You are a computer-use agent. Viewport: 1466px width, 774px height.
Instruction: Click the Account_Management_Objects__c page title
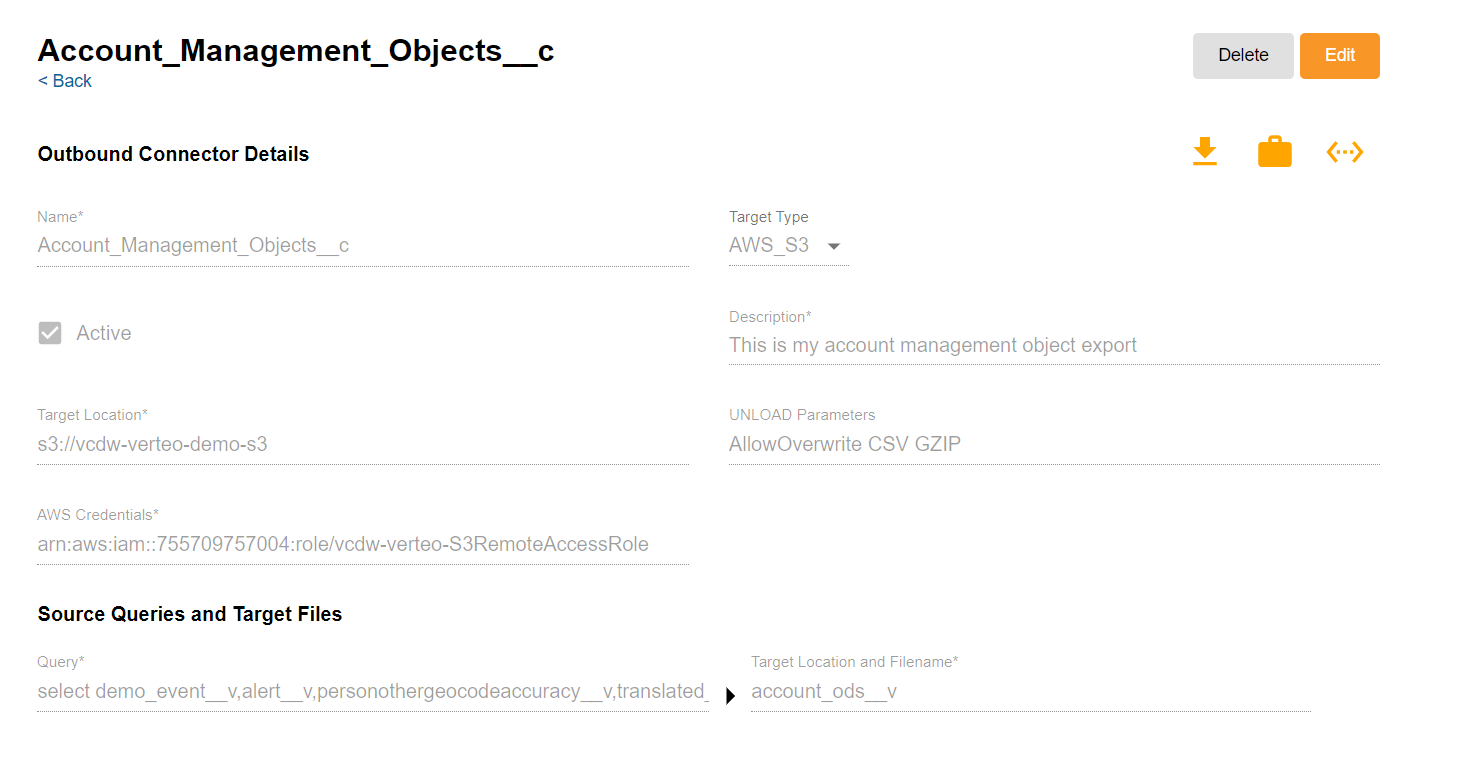click(296, 50)
